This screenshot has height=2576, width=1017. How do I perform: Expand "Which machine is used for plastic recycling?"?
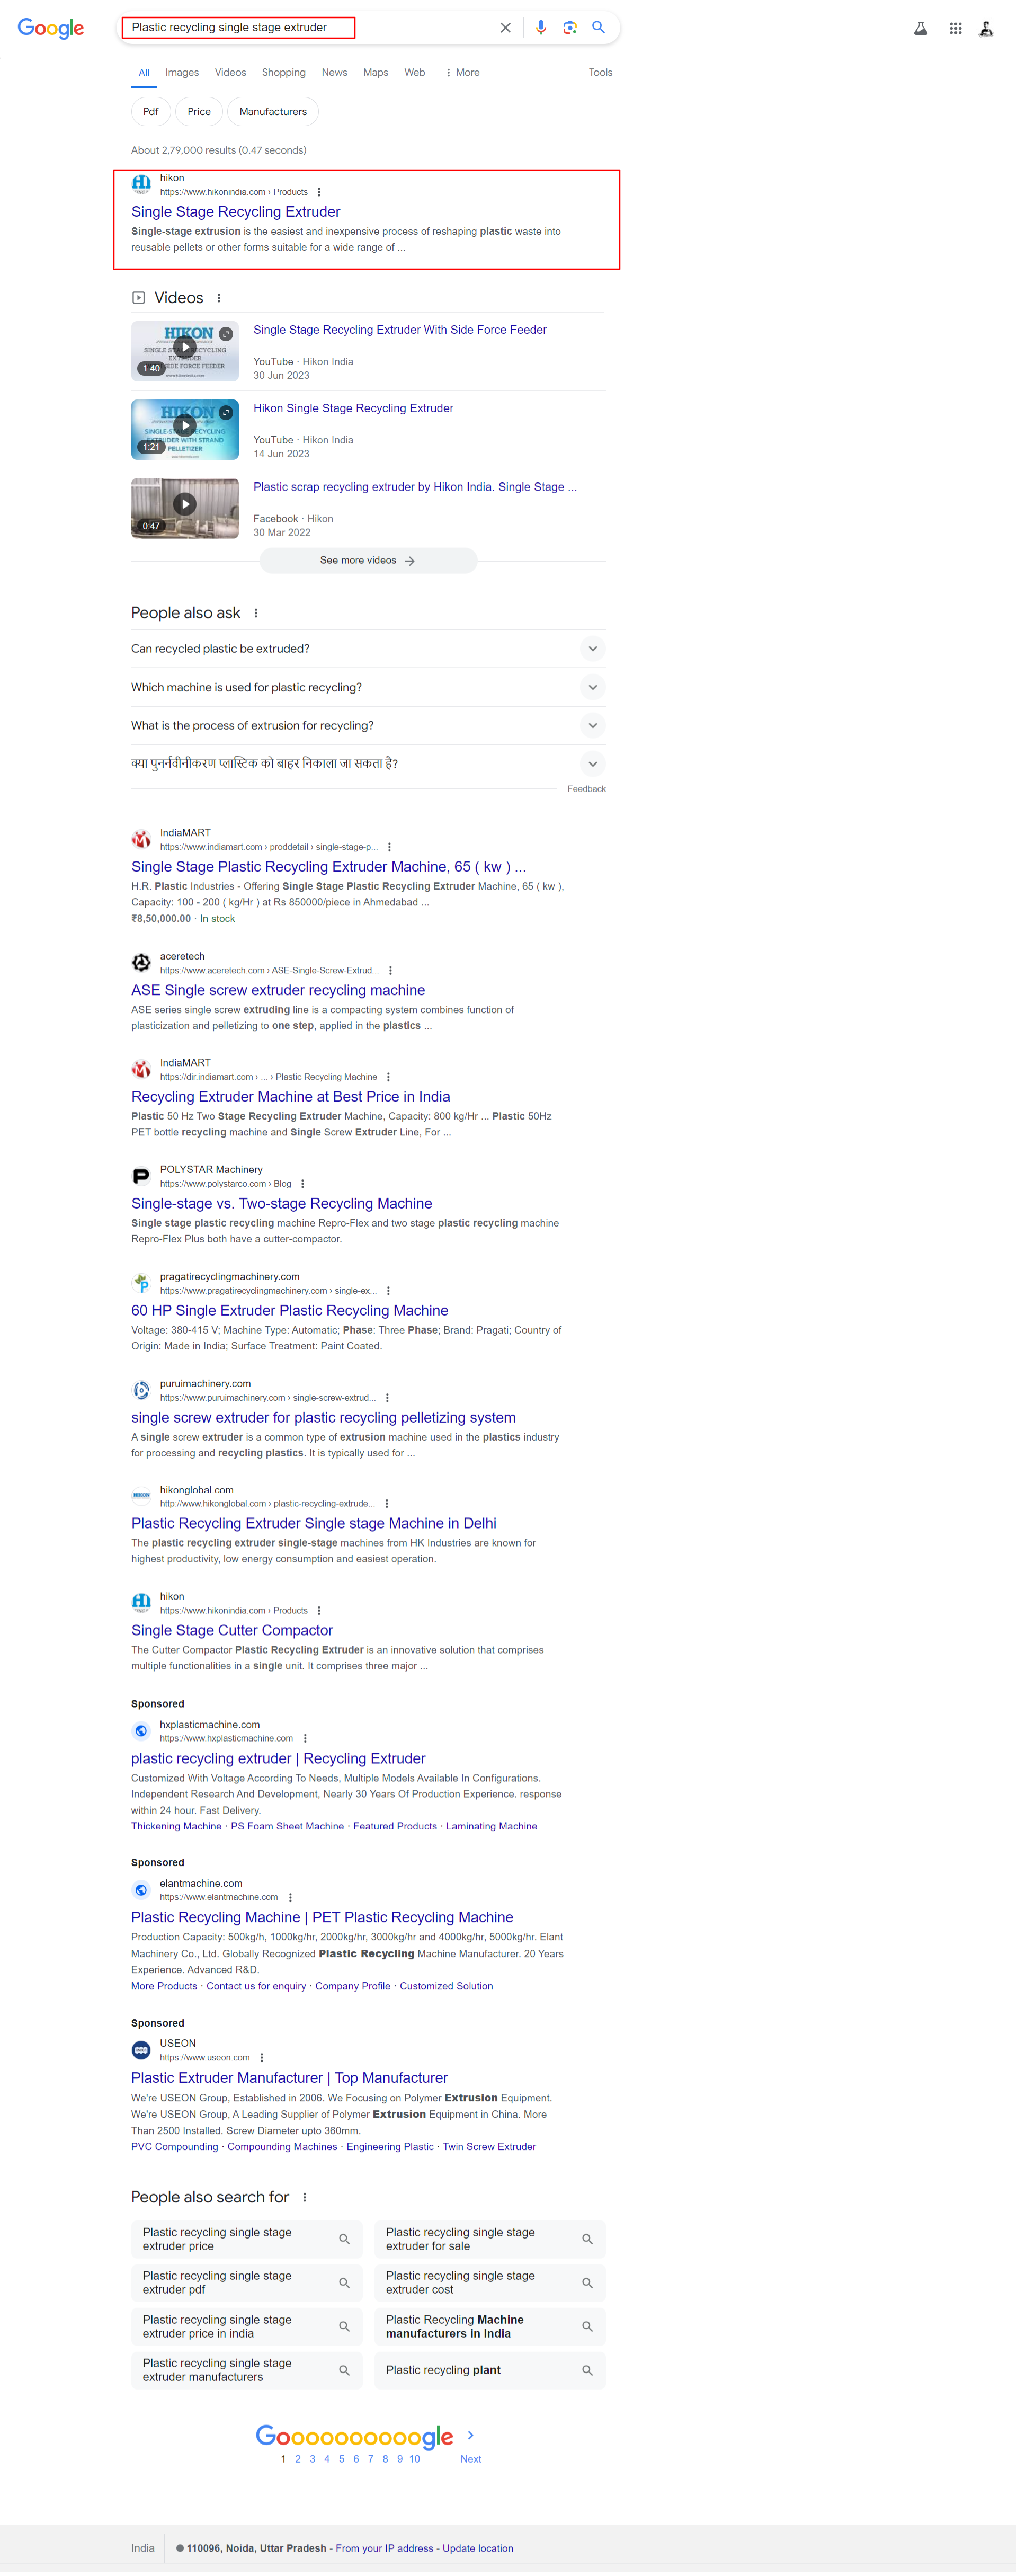tap(368, 687)
